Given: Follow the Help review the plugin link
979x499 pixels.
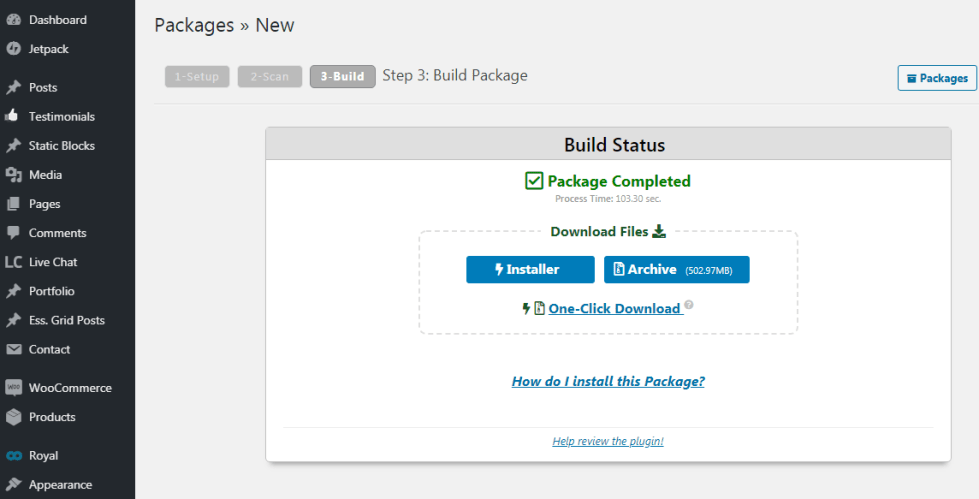Looking at the screenshot, I should tap(608, 442).
